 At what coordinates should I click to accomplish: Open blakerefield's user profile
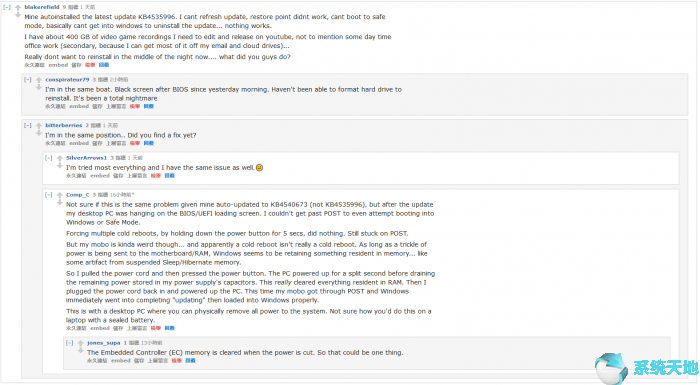coord(42,7)
